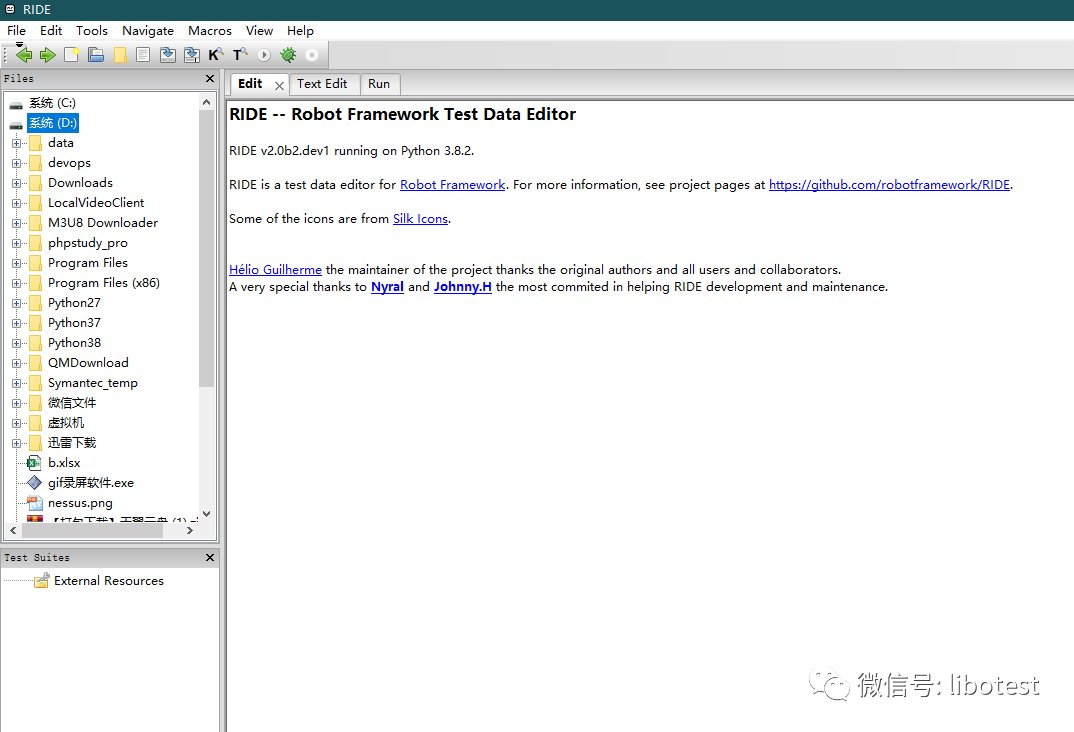Open the Navigate menu

pyautogui.click(x=148, y=31)
